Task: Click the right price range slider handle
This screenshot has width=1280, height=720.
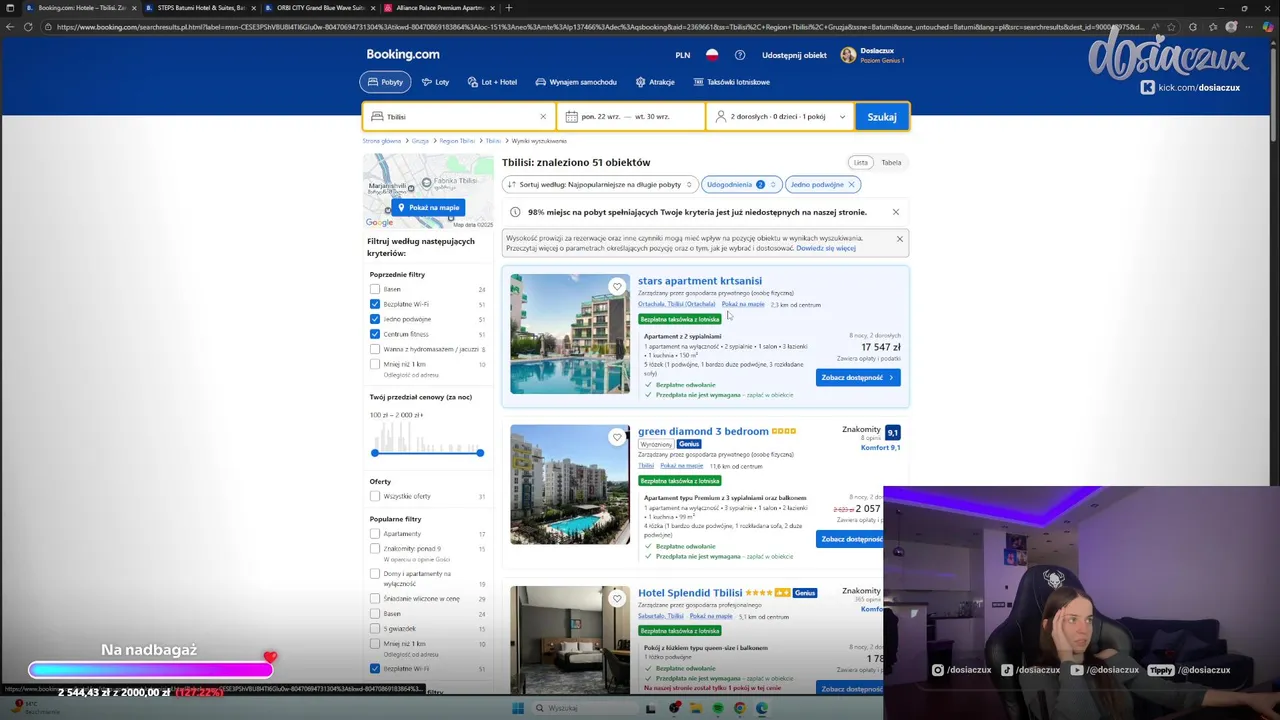Action: click(480, 453)
